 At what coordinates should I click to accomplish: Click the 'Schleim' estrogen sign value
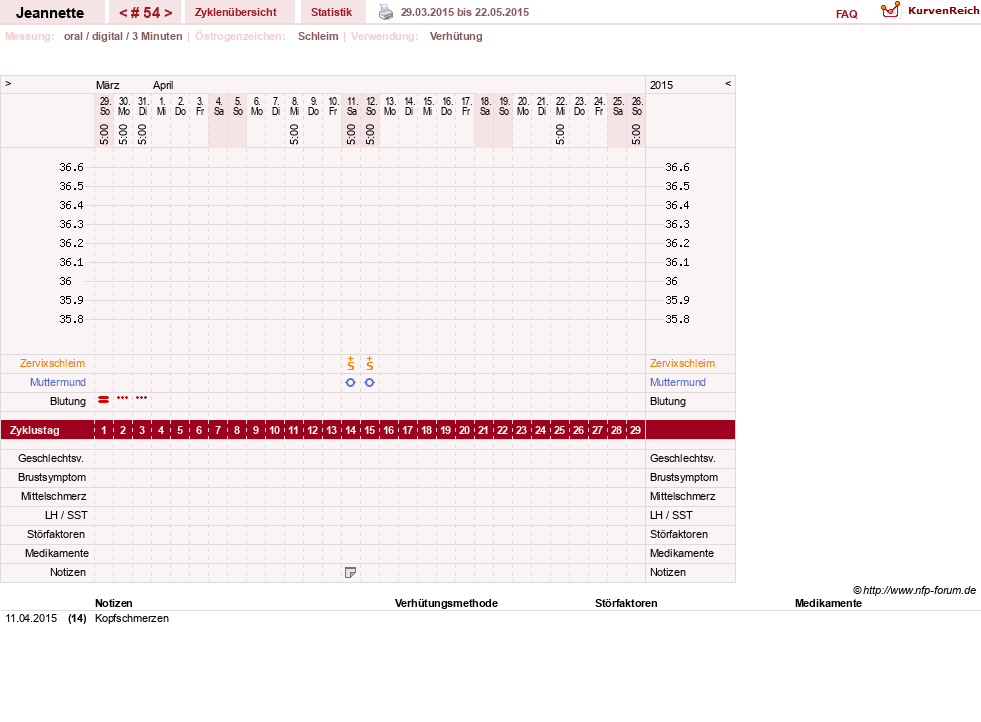(x=318, y=36)
